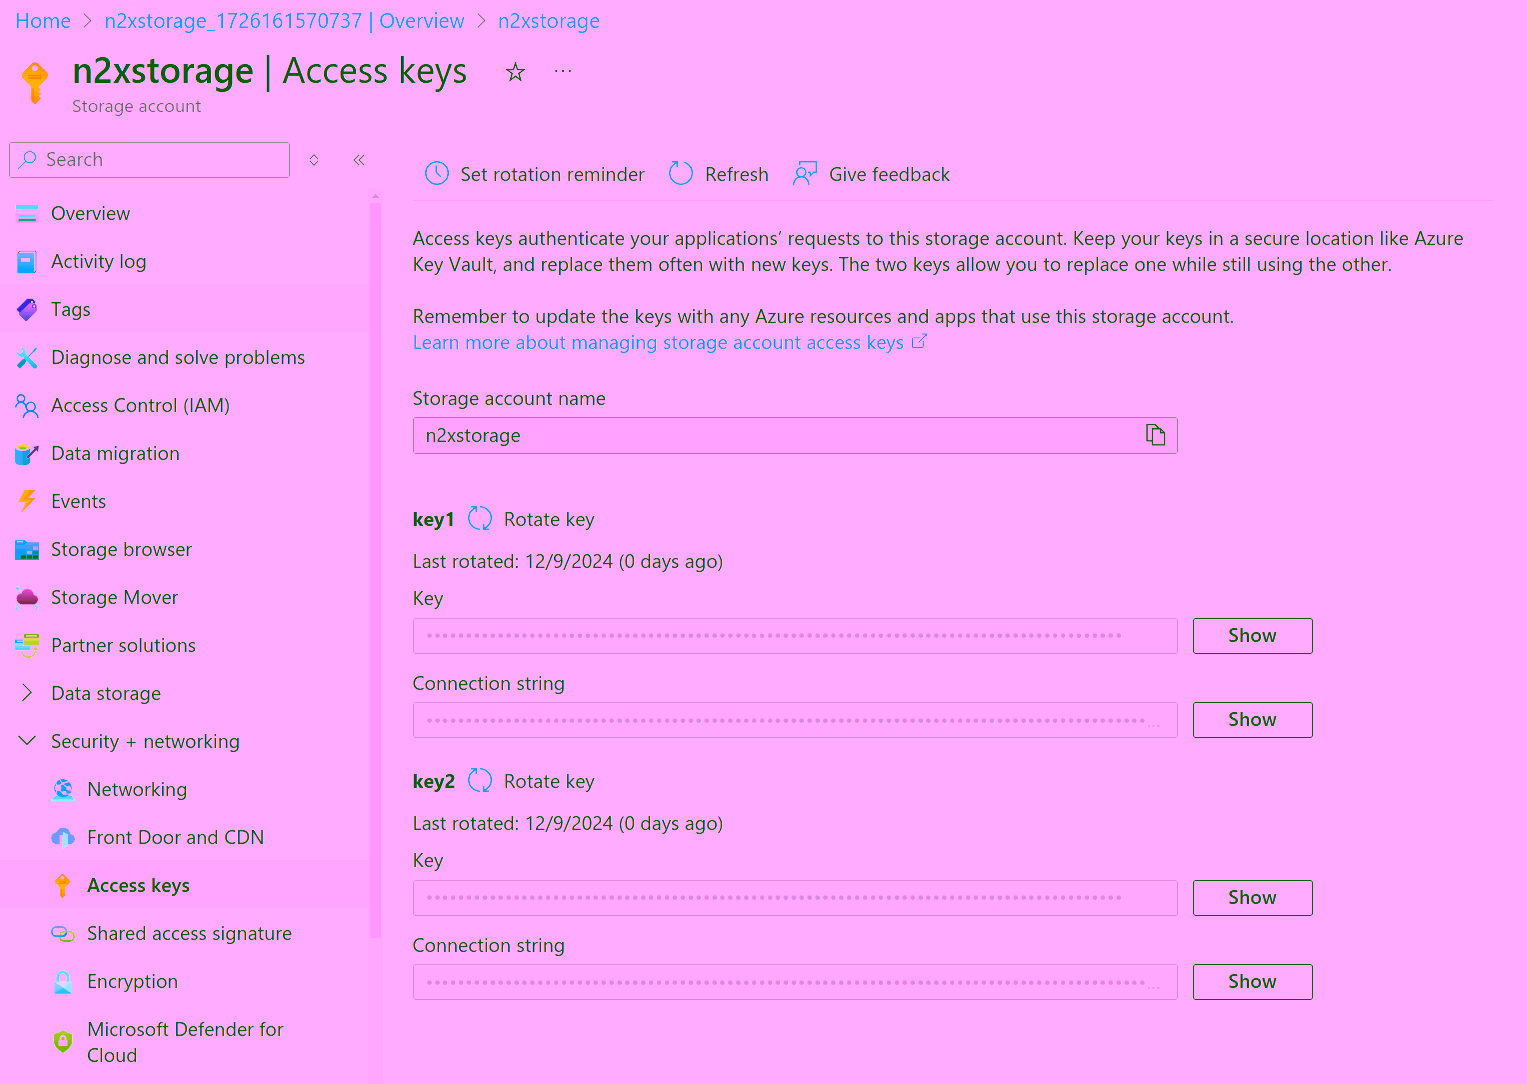Image resolution: width=1527 pixels, height=1084 pixels.
Task: Open the ellipsis menu beside the star
Action: click(562, 70)
